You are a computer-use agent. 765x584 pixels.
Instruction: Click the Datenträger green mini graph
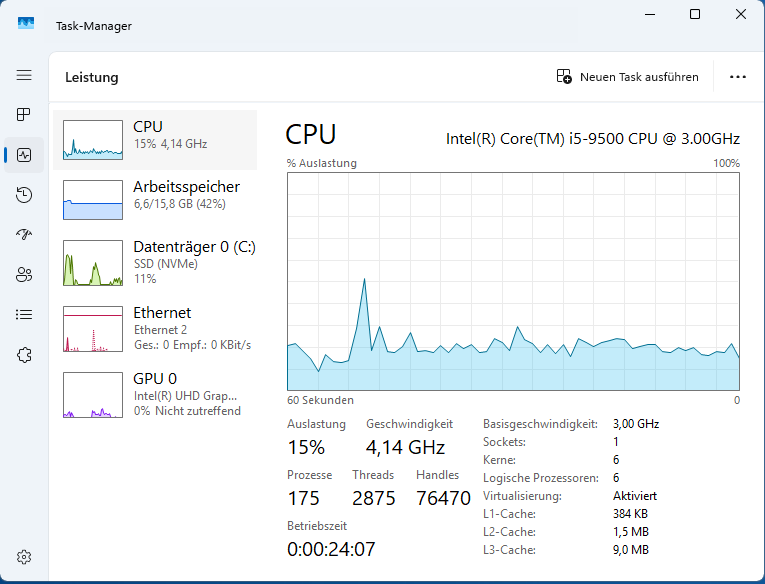coord(93,263)
